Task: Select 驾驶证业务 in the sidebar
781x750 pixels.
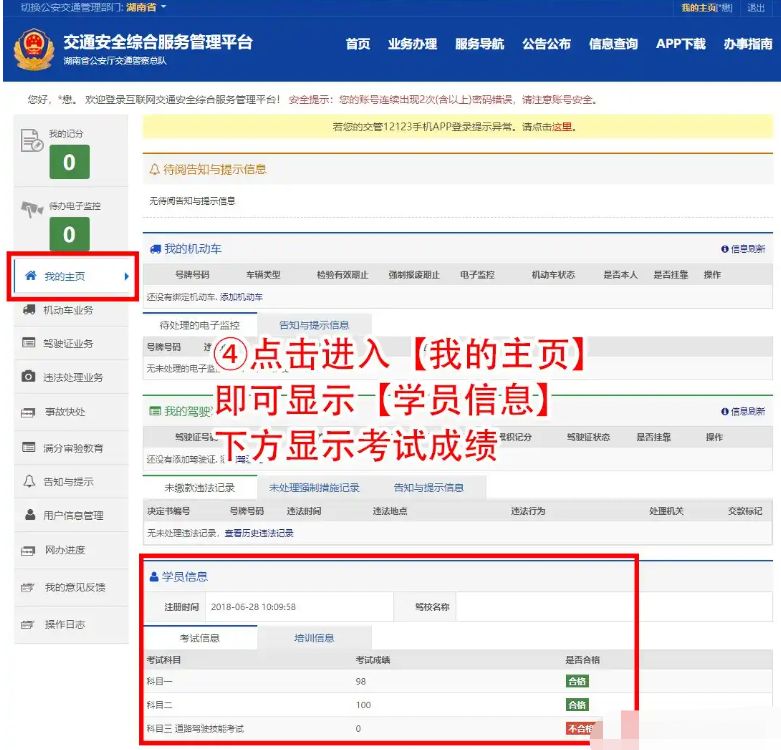Action: point(71,343)
